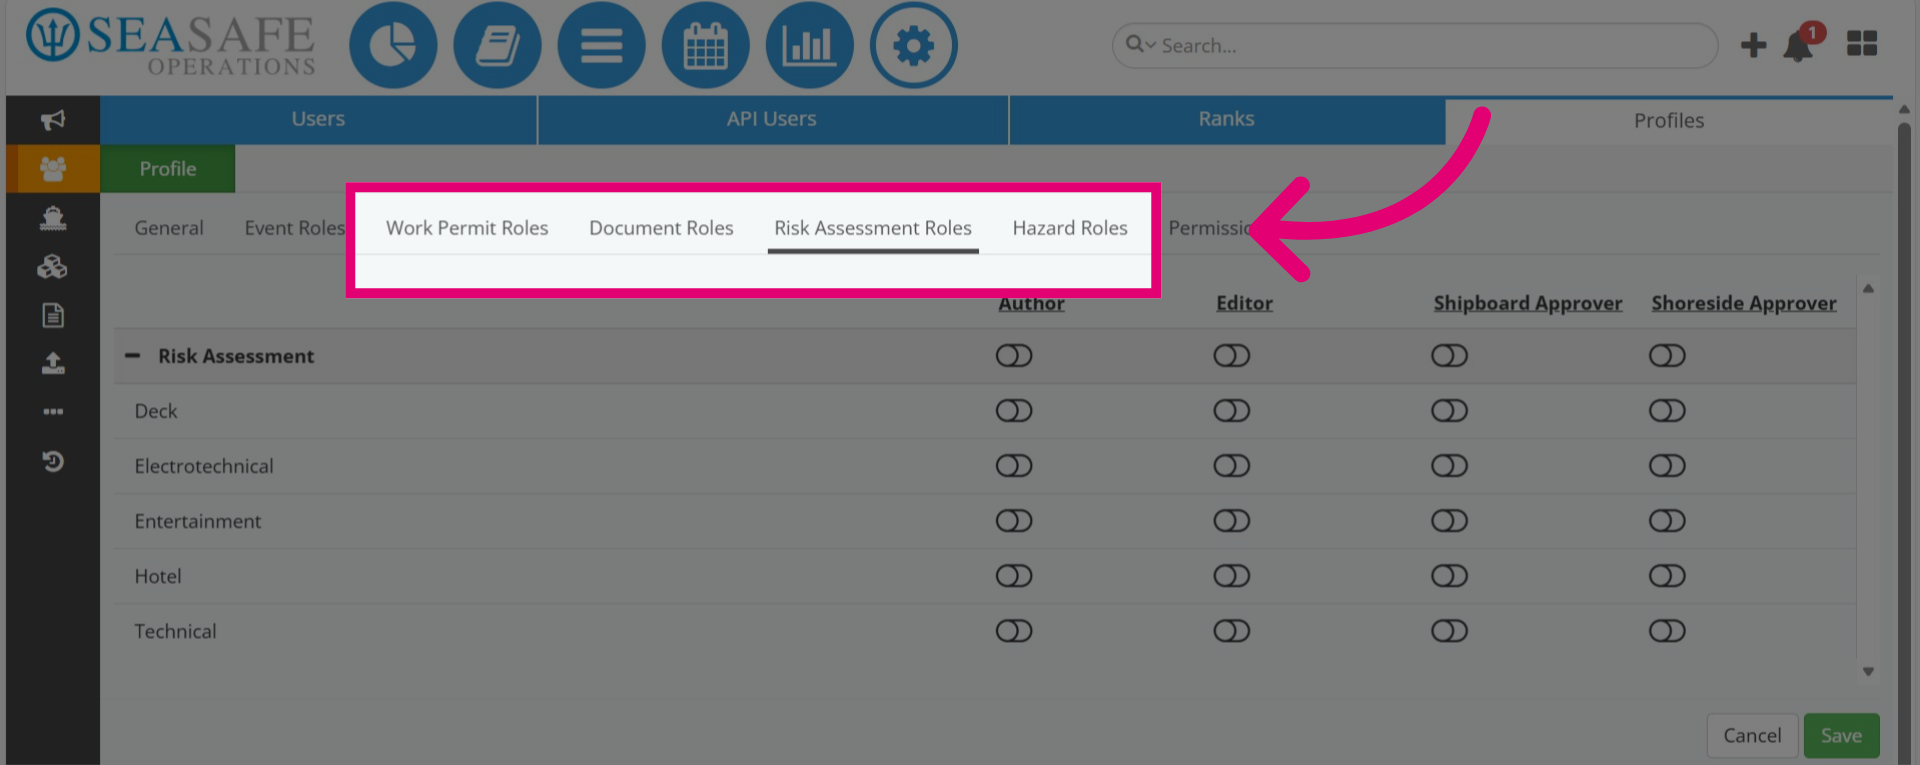Toggle Shoreside Approver for Risk Assessment group

tap(1667, 356)
